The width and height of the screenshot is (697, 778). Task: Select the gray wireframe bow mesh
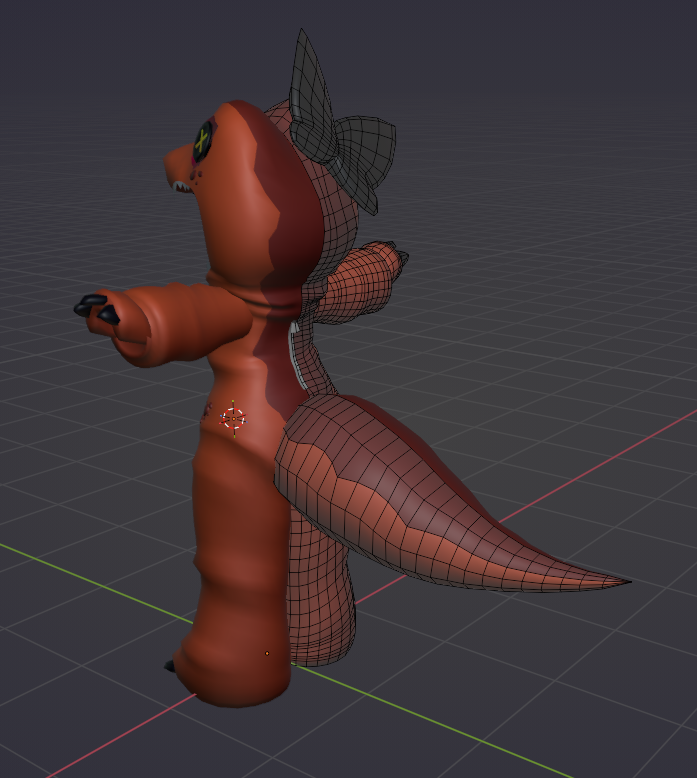367,159
